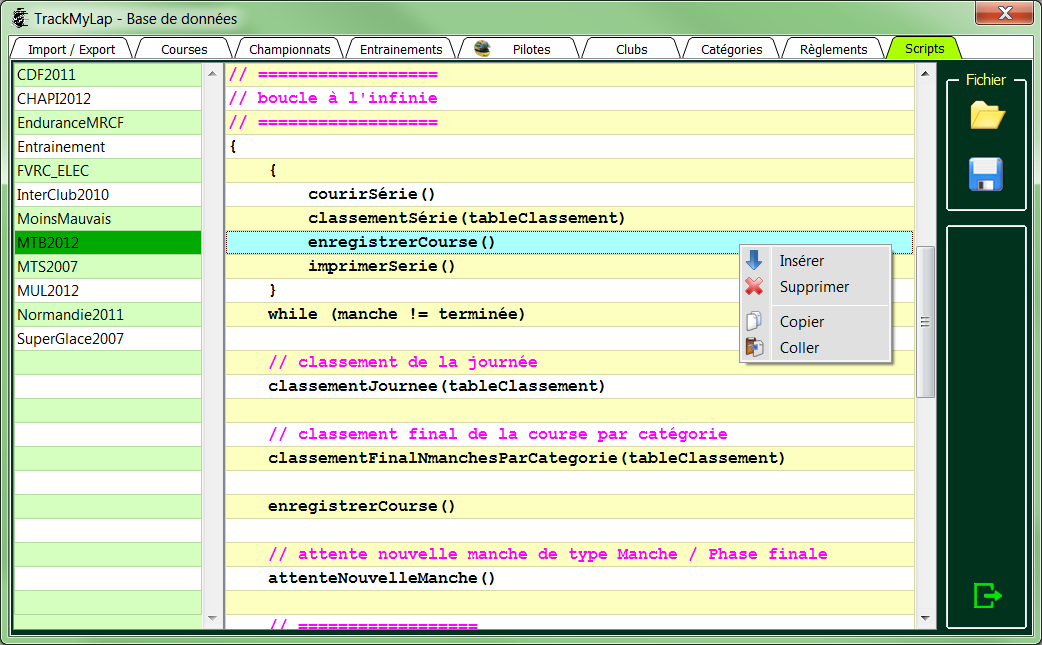Select the SuperGlace2007 script
This screenshot has width=1042, height=645.
tap(108, 339)
